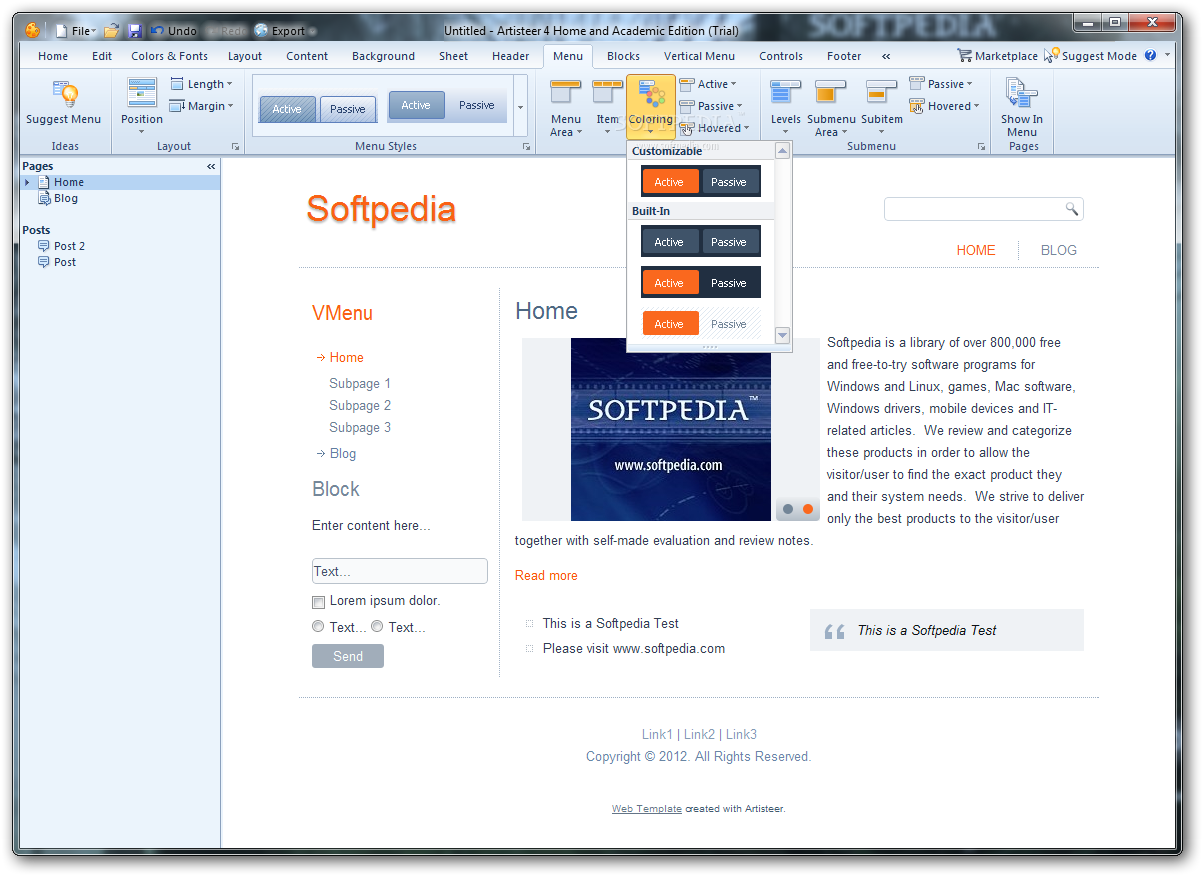Click the coloring gallery scroll down arrow
The height and width of the screenshot is (876, 1203).
(x=783, y=336)
